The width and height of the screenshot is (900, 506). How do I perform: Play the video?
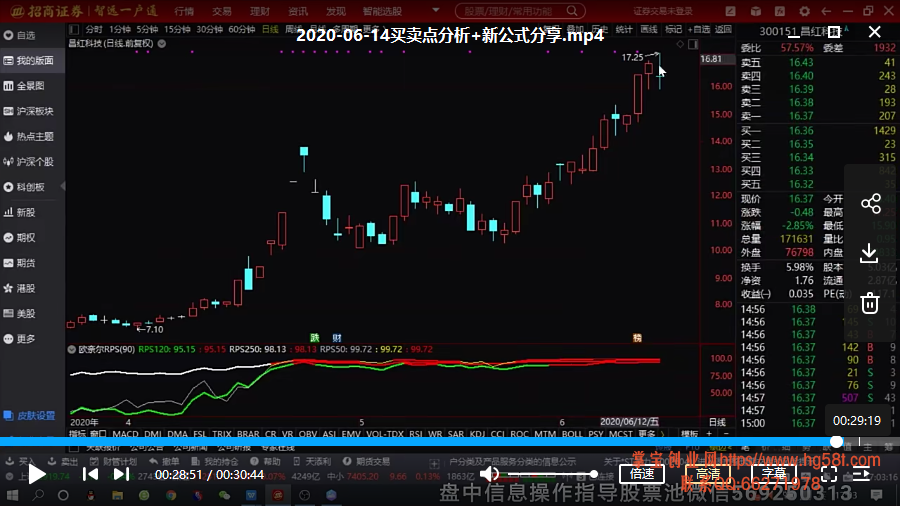click(37, 474)
